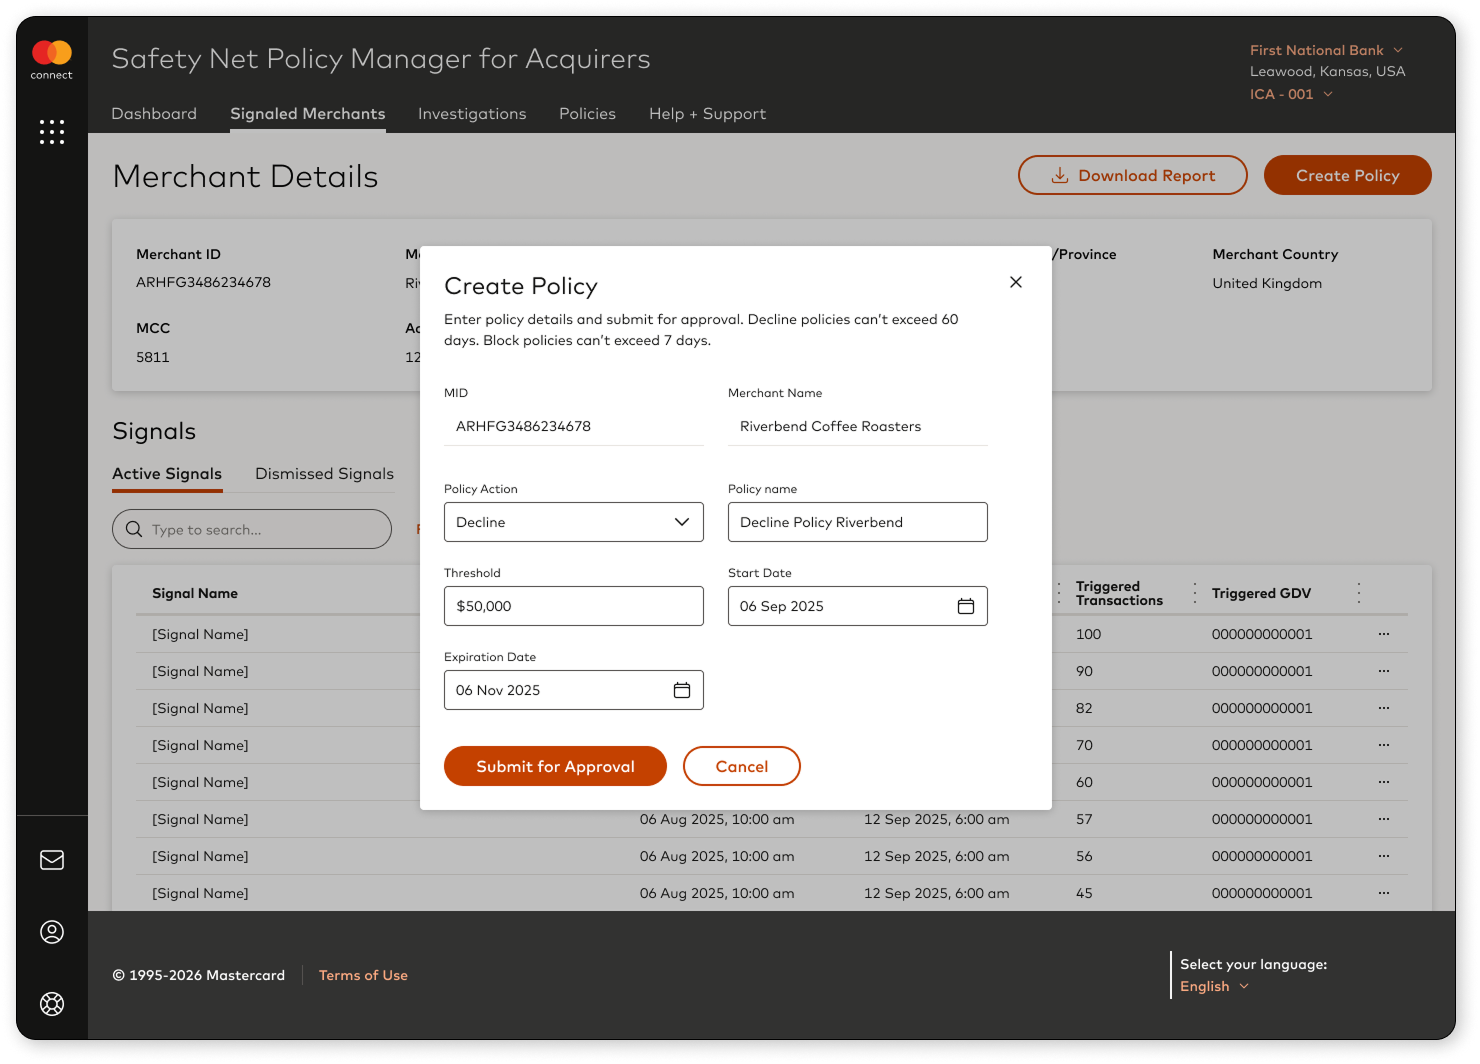
Task: Open the app grid launcher icon
Action: (52, 132)
